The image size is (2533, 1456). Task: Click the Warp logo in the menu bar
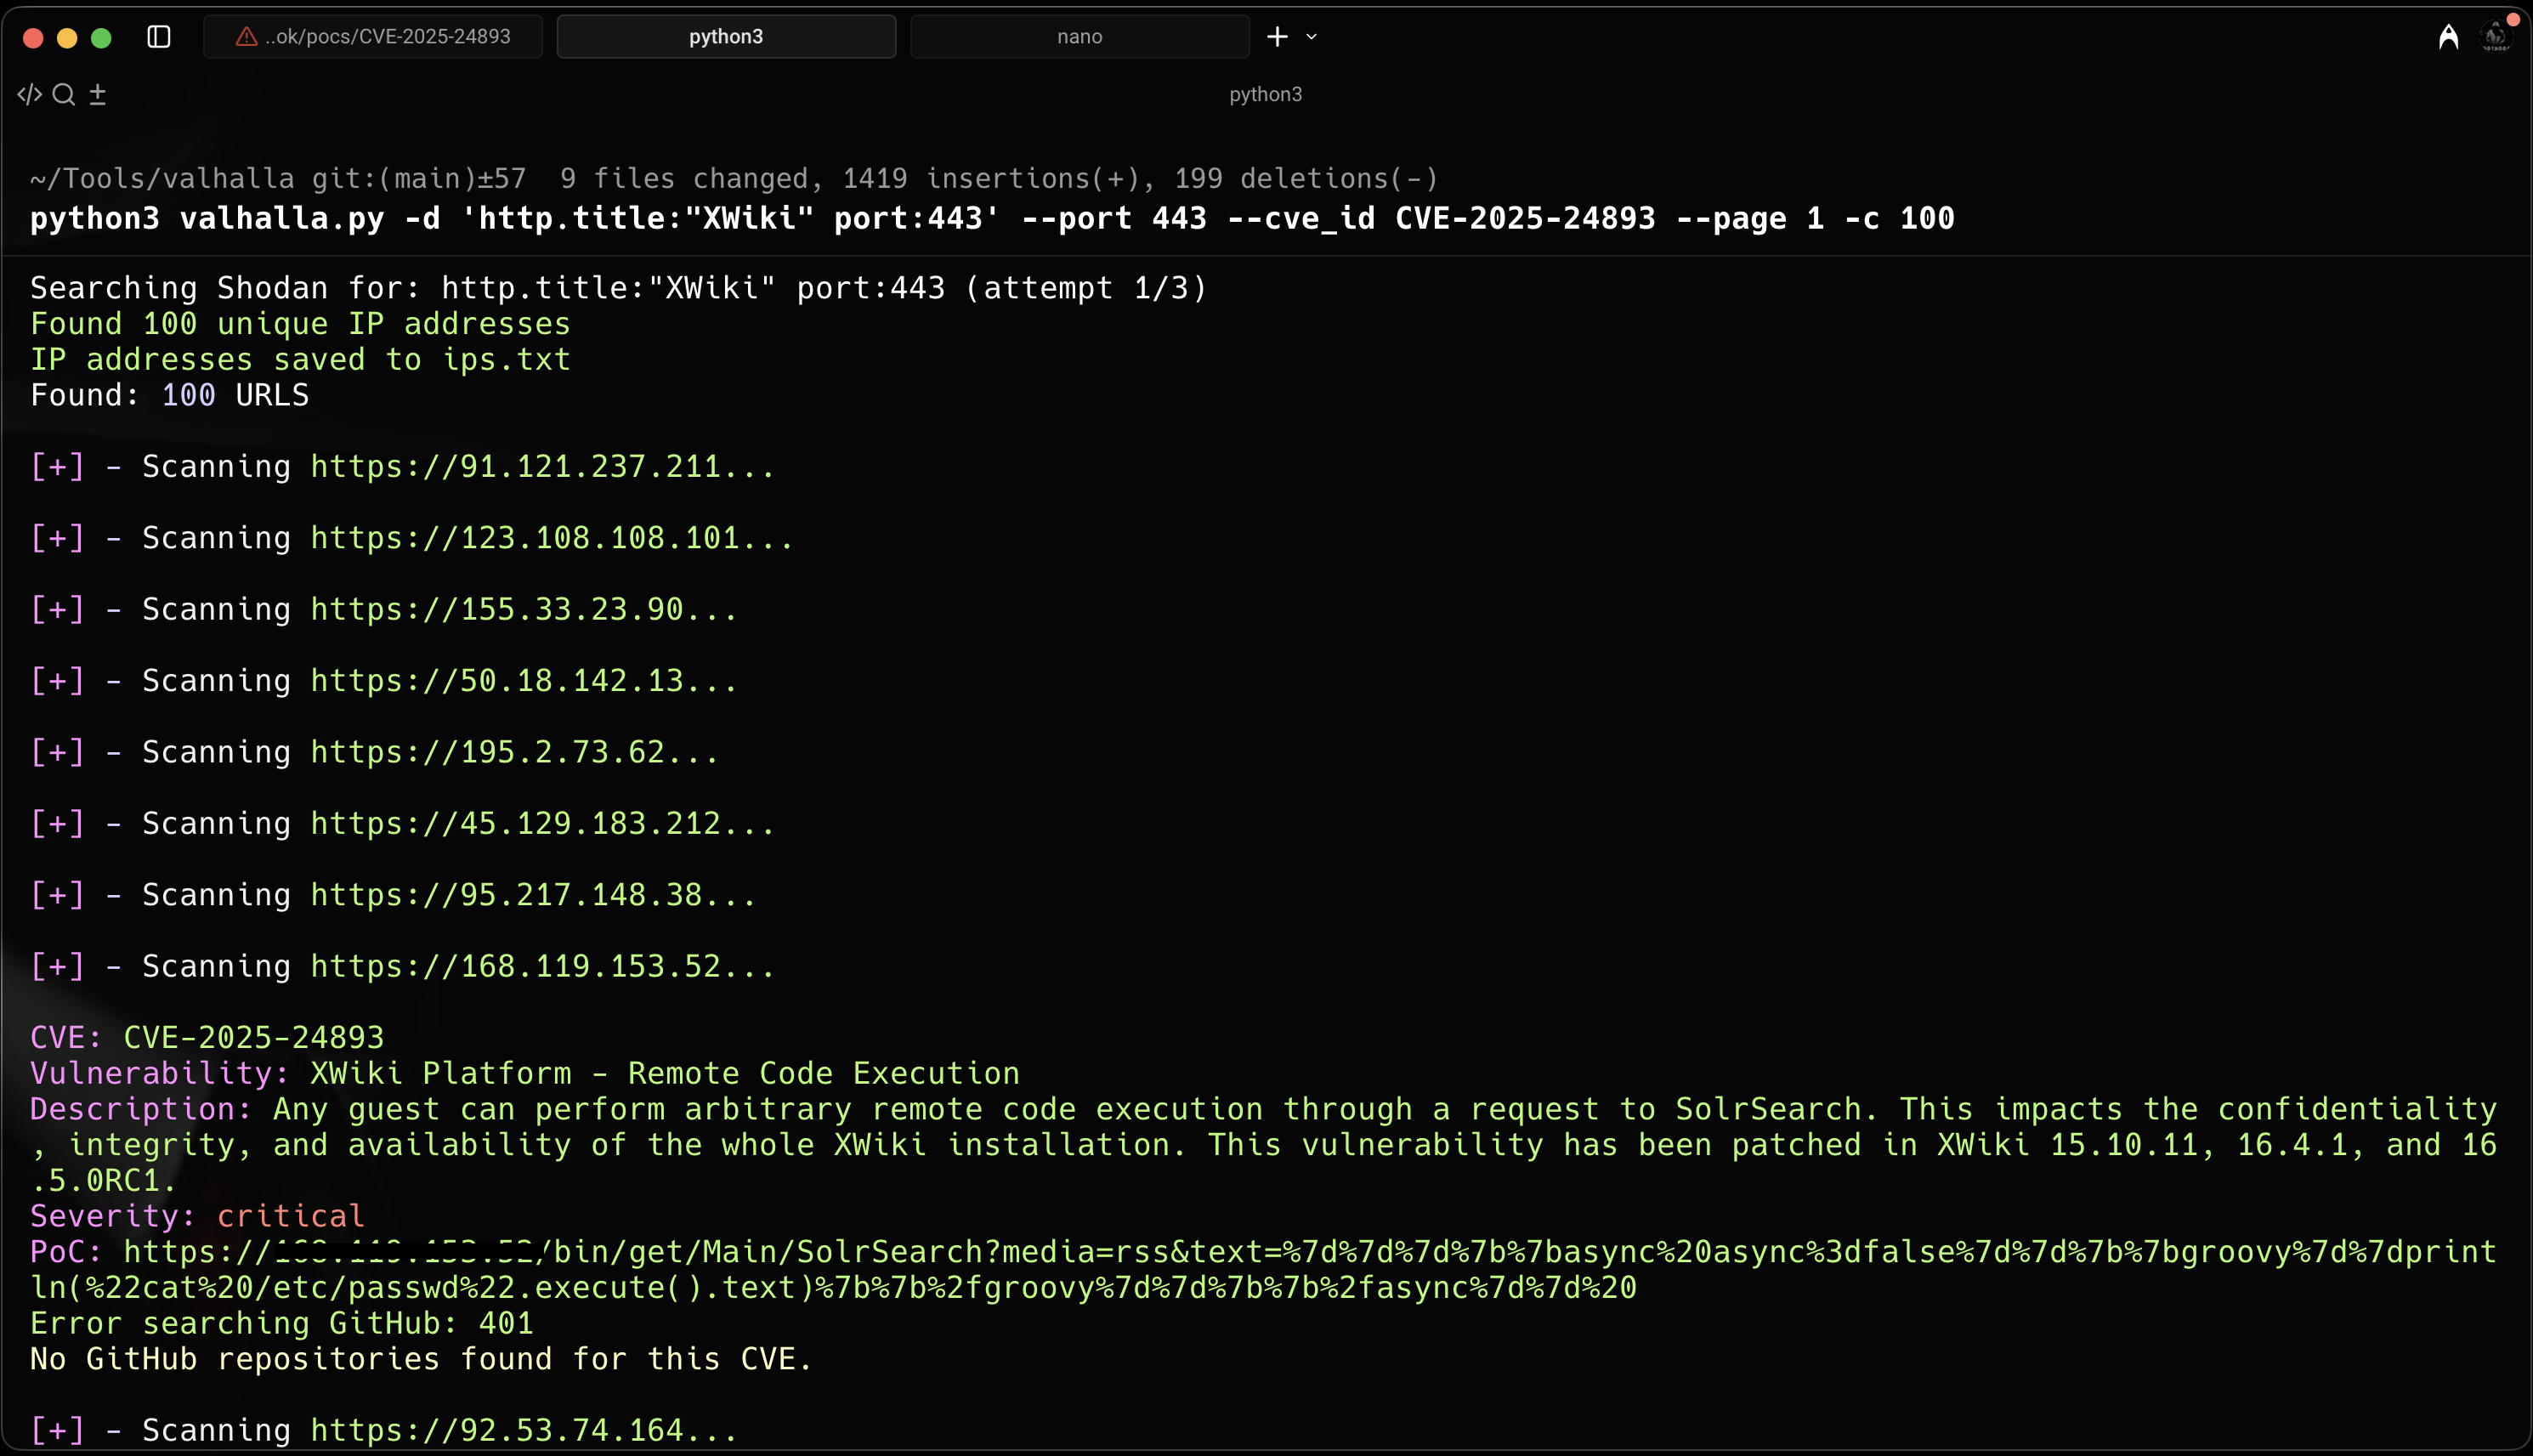pyautogui.click(x=2447, y=36)
